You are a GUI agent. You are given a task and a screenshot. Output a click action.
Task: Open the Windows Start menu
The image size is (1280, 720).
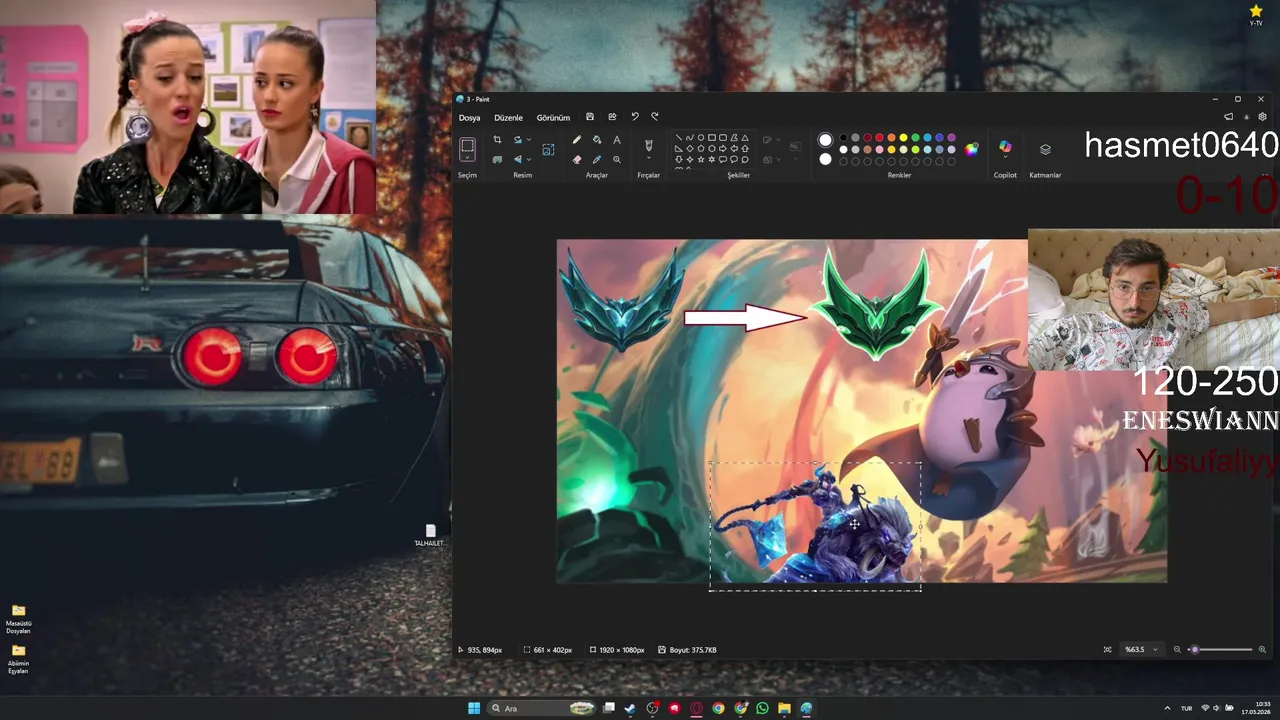474,708
